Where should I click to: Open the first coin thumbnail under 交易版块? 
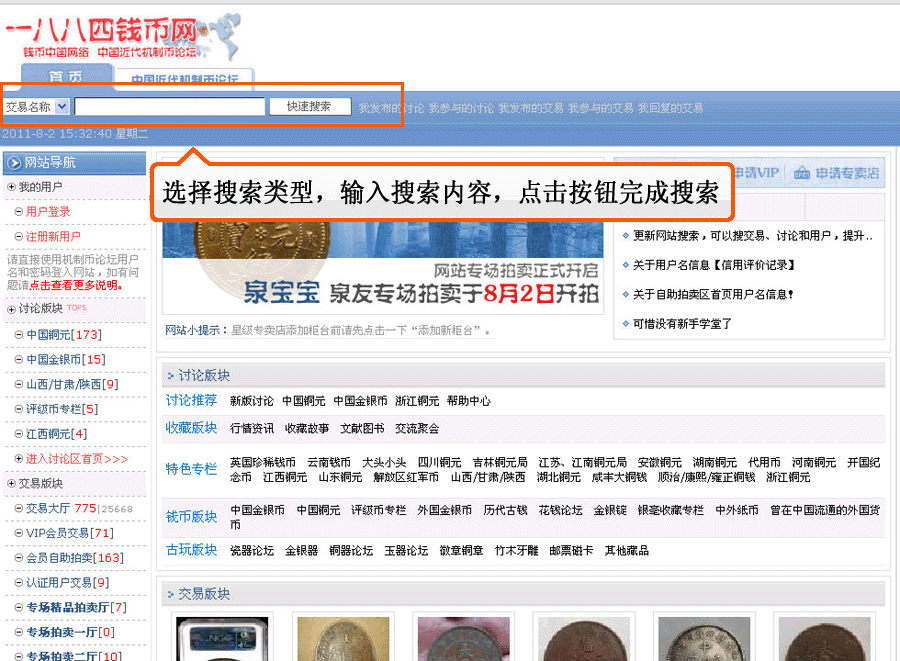222,638
